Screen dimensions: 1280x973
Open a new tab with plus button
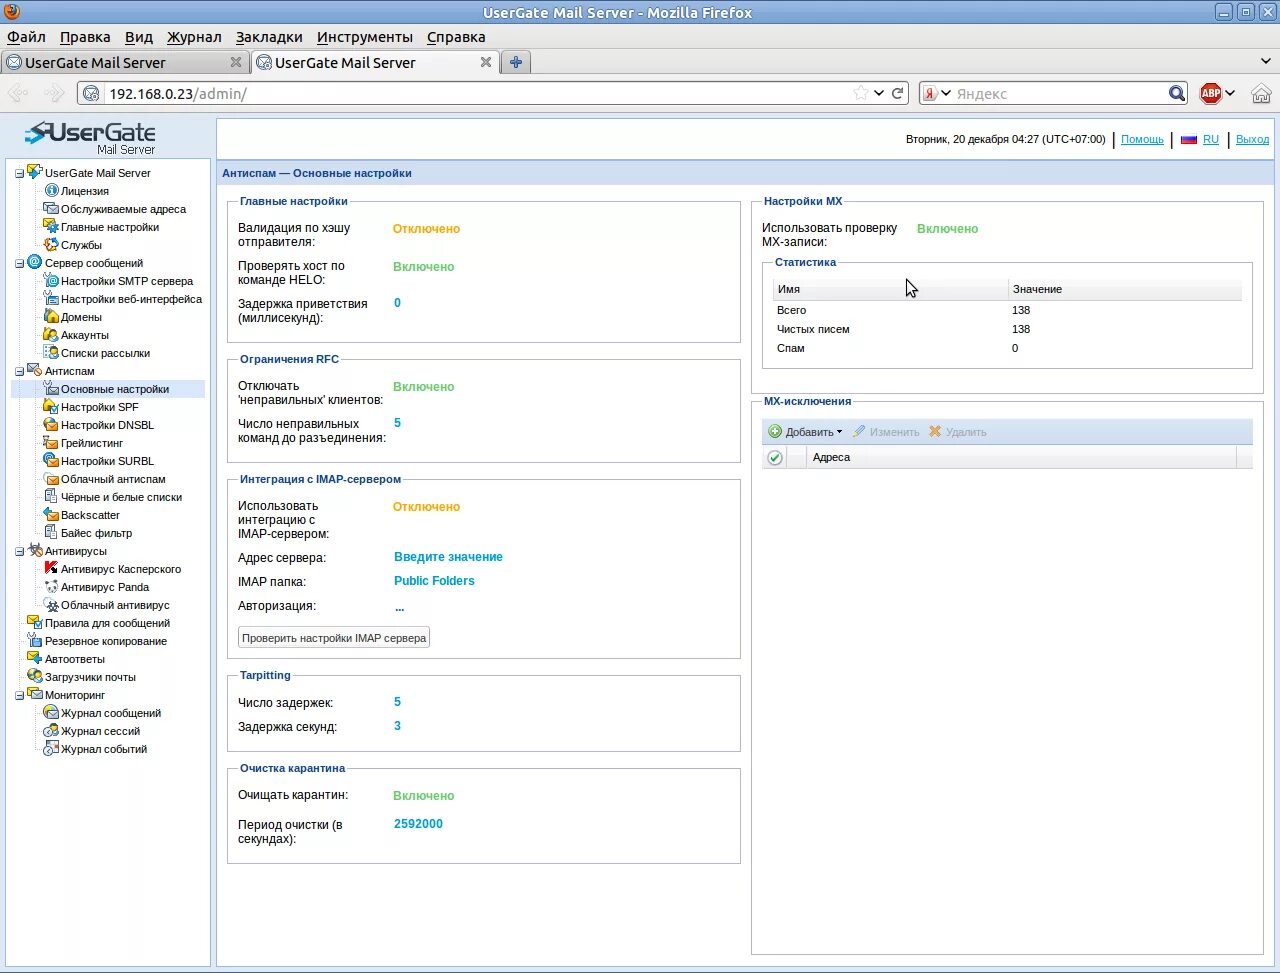point(516,62)
